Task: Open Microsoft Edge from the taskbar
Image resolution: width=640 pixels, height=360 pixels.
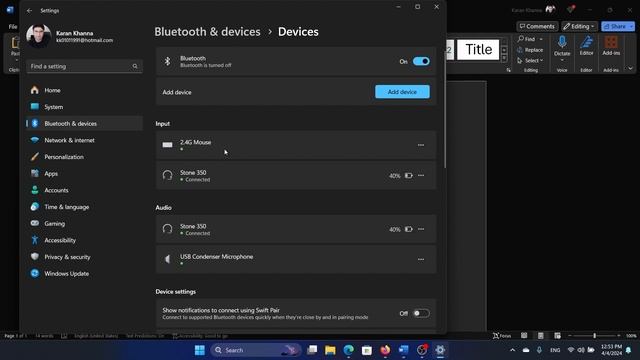Action: tap(349, 350)
